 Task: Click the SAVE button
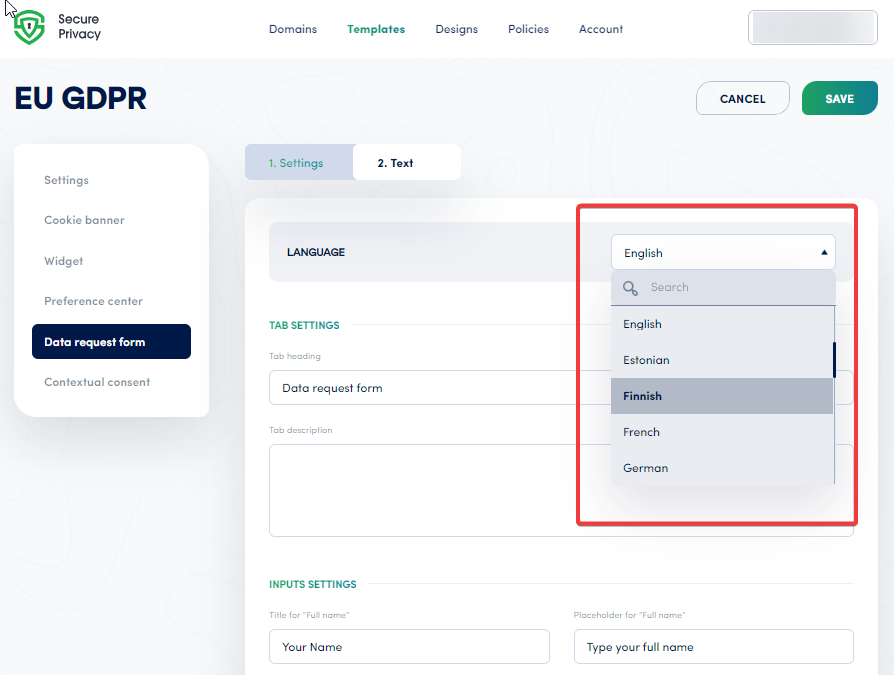pyautogui.click(x=839, y=98)
